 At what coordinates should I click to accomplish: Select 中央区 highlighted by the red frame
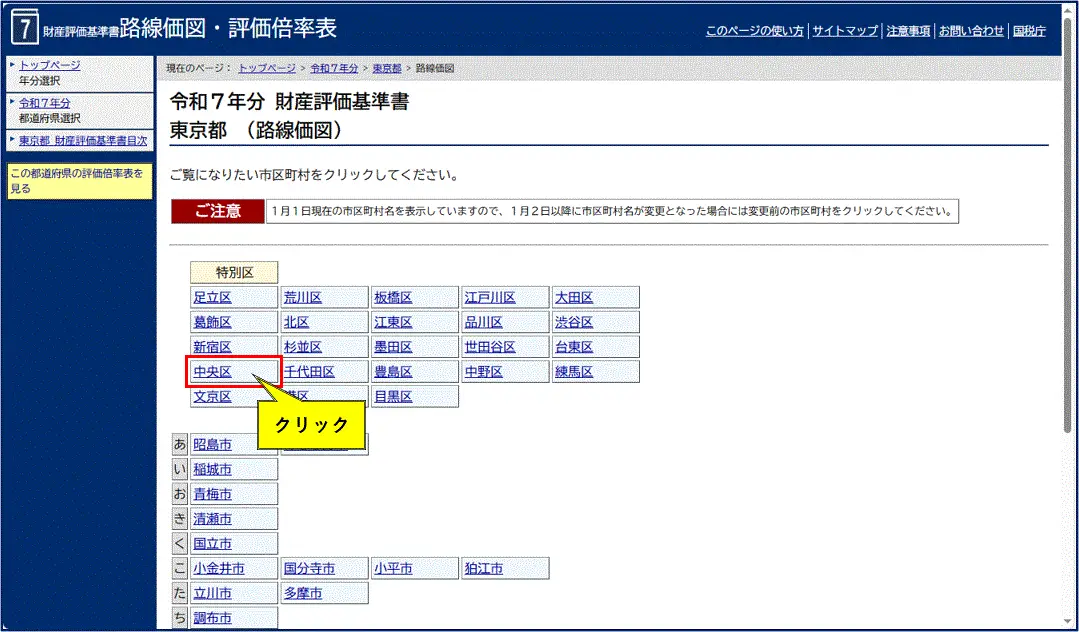(x=213, y=371)
